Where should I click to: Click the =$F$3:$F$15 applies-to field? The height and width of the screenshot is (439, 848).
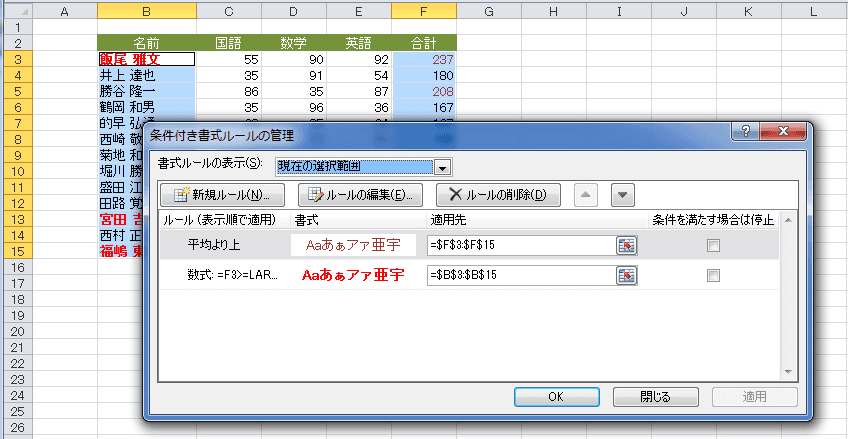520,245
